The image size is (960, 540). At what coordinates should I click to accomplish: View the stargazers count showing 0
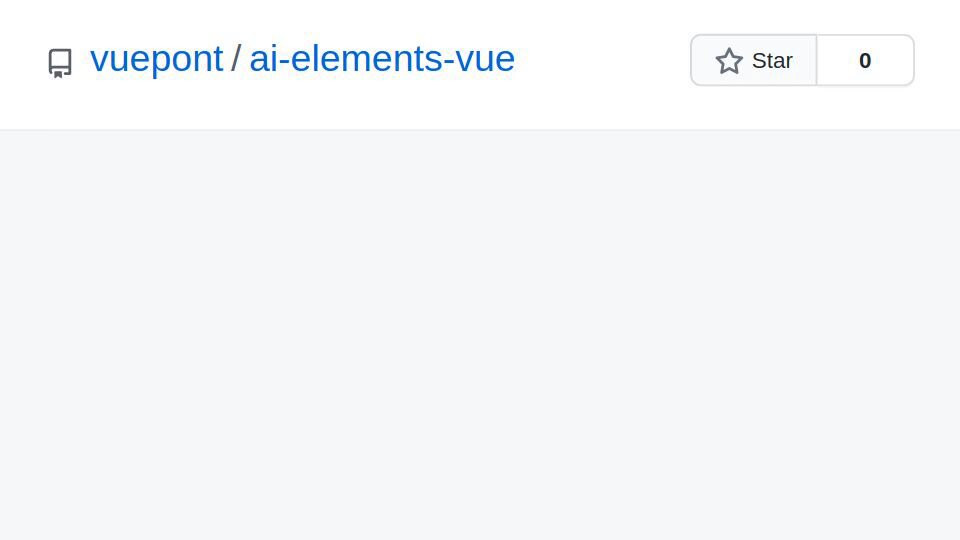(865, 60)
